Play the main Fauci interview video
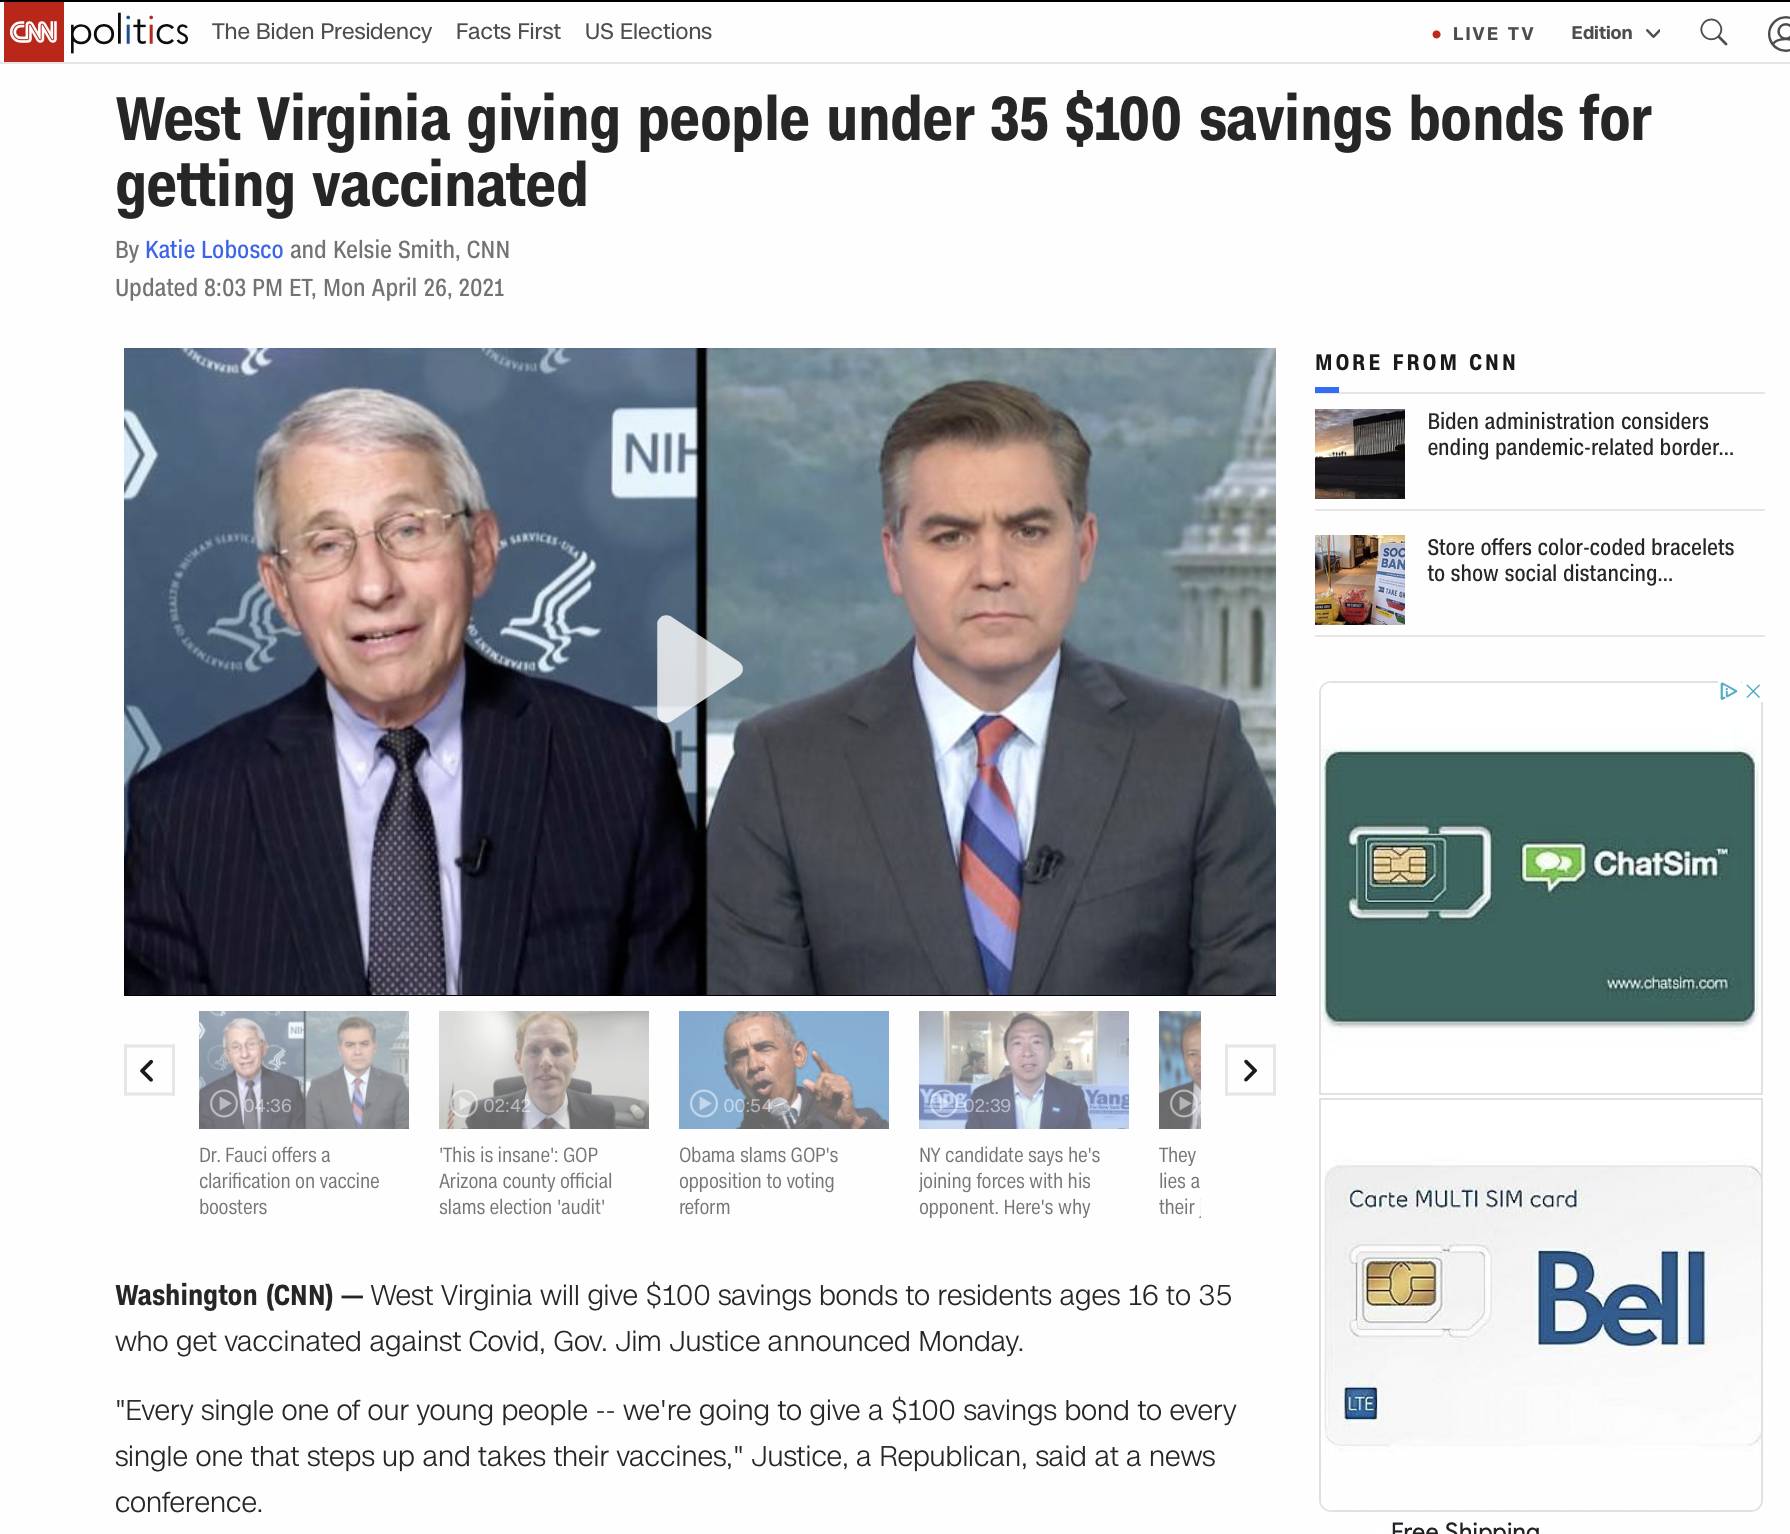The height and width of the screenshot is (1534, 1790). click(699, 670)
